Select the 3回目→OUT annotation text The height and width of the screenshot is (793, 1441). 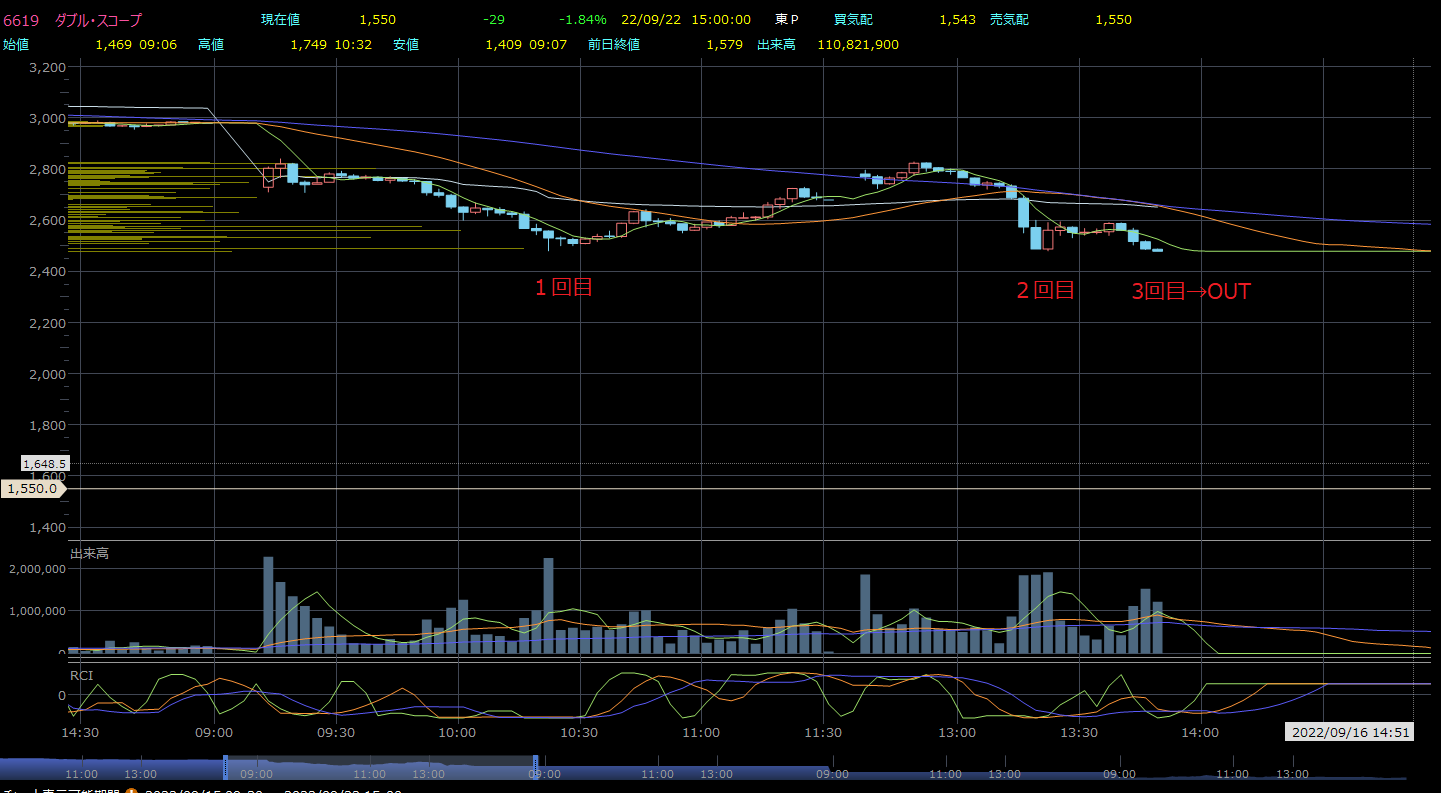pos(1190,291)
